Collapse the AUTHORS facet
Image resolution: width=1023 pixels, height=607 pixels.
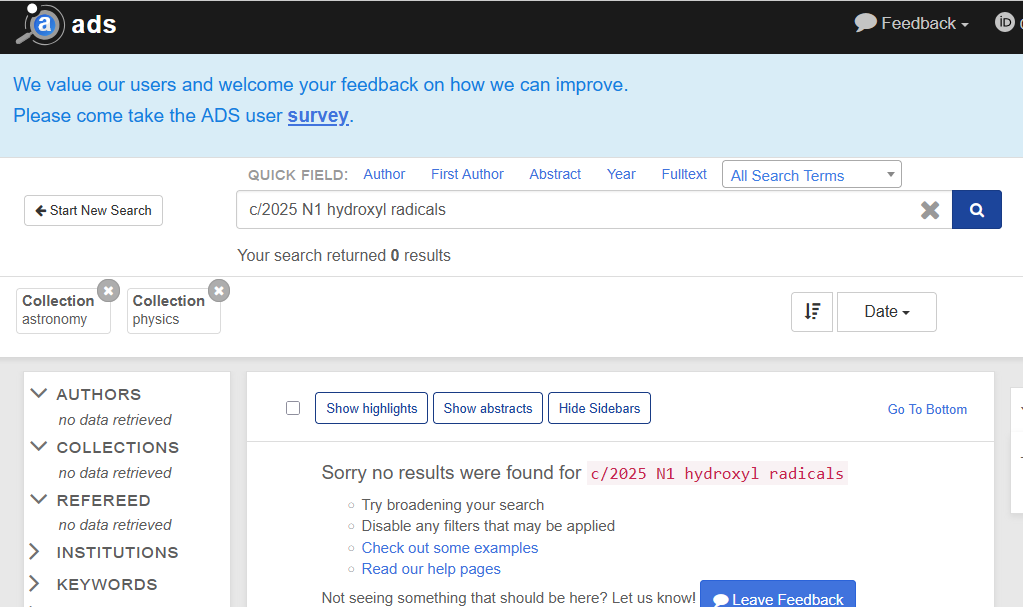pos(38,394)
